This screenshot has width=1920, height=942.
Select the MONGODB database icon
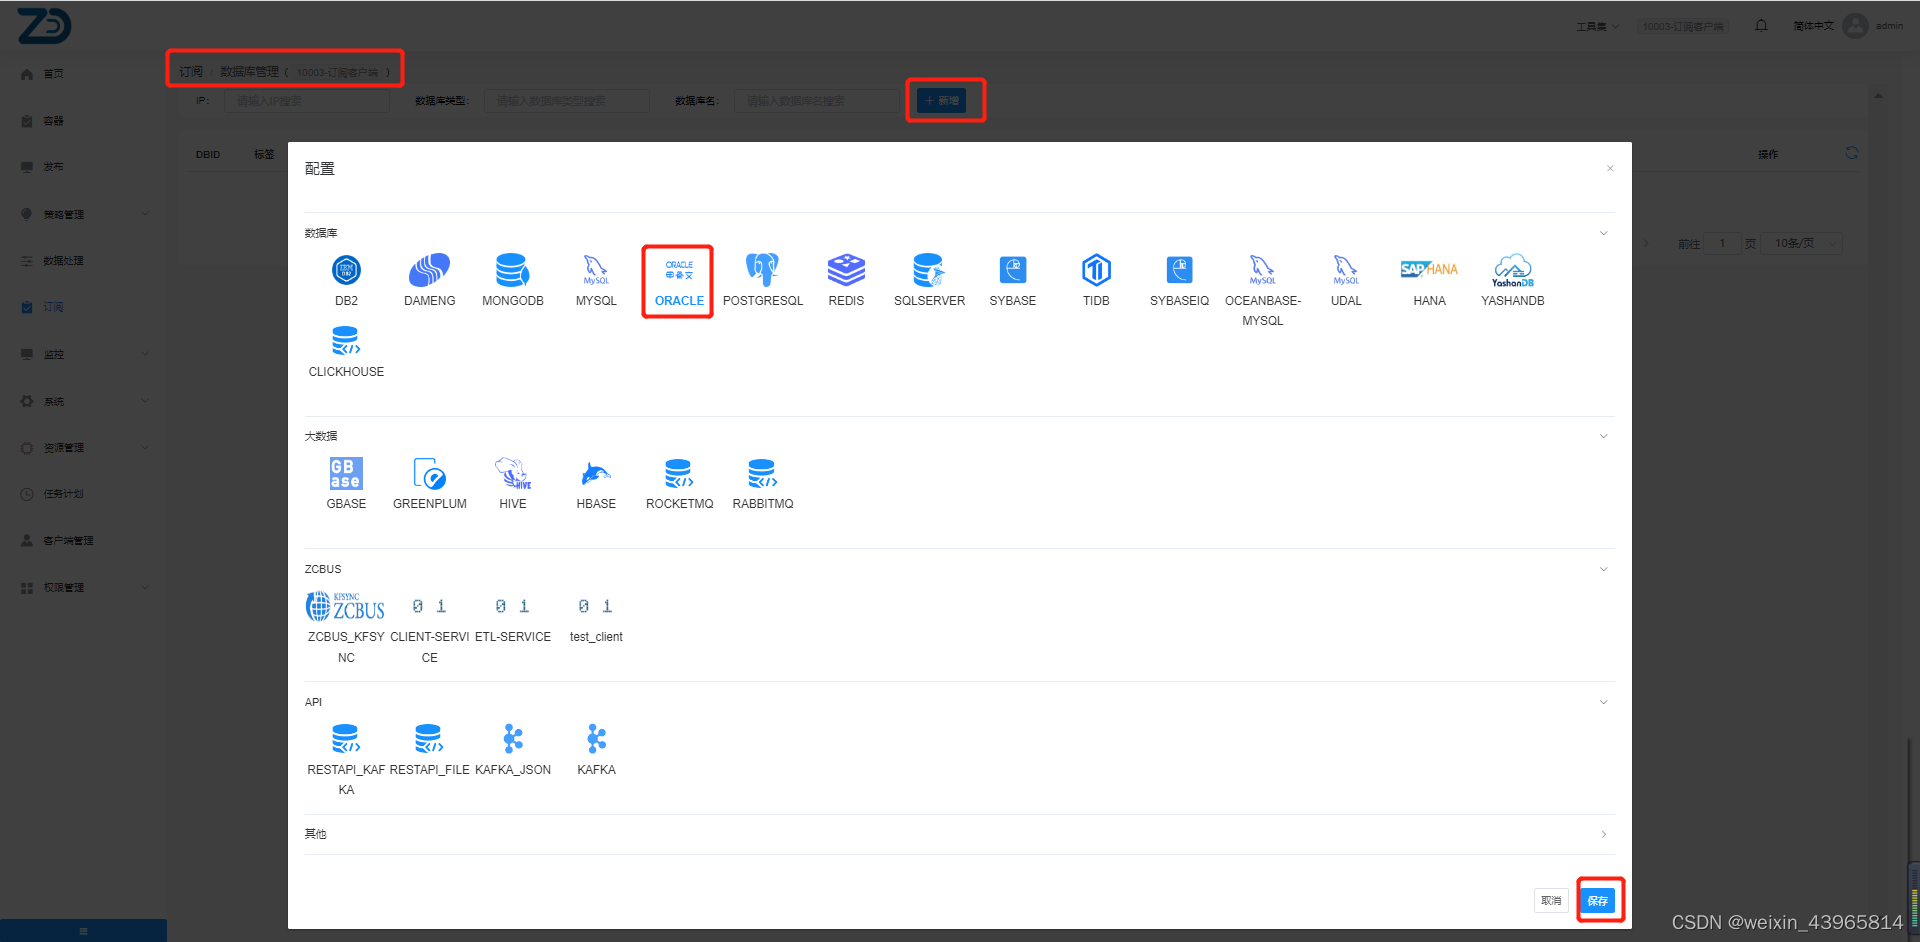512,270
